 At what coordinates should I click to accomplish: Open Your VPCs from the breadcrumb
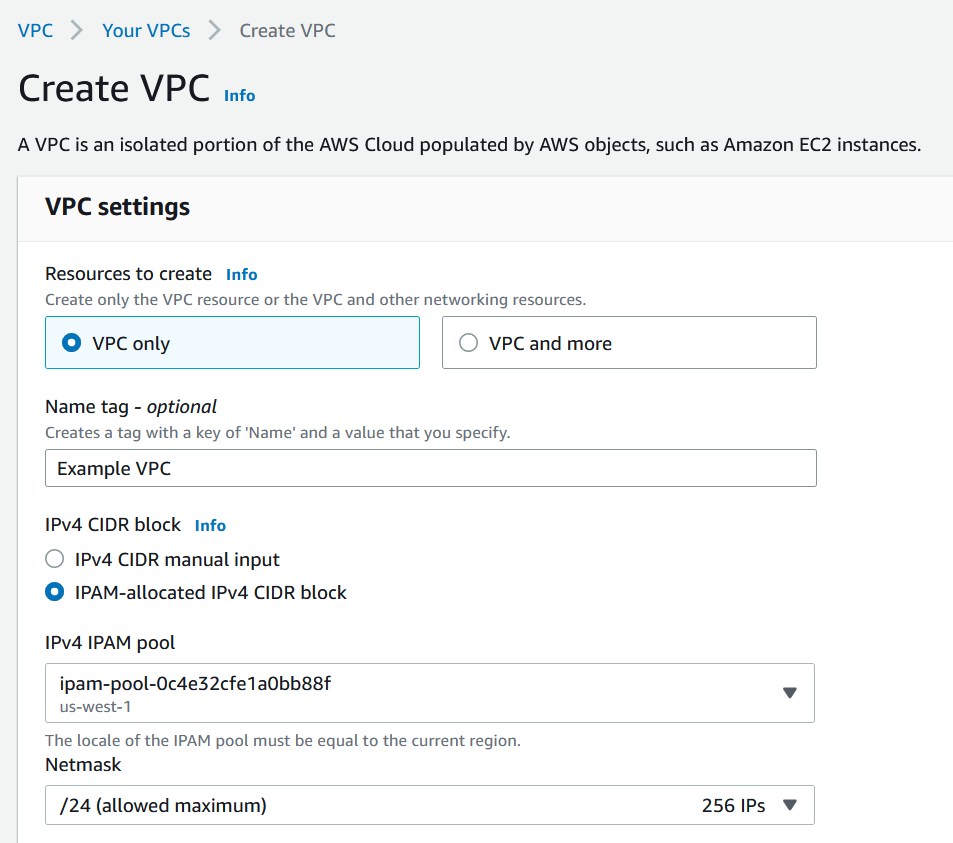pos(146,30)
